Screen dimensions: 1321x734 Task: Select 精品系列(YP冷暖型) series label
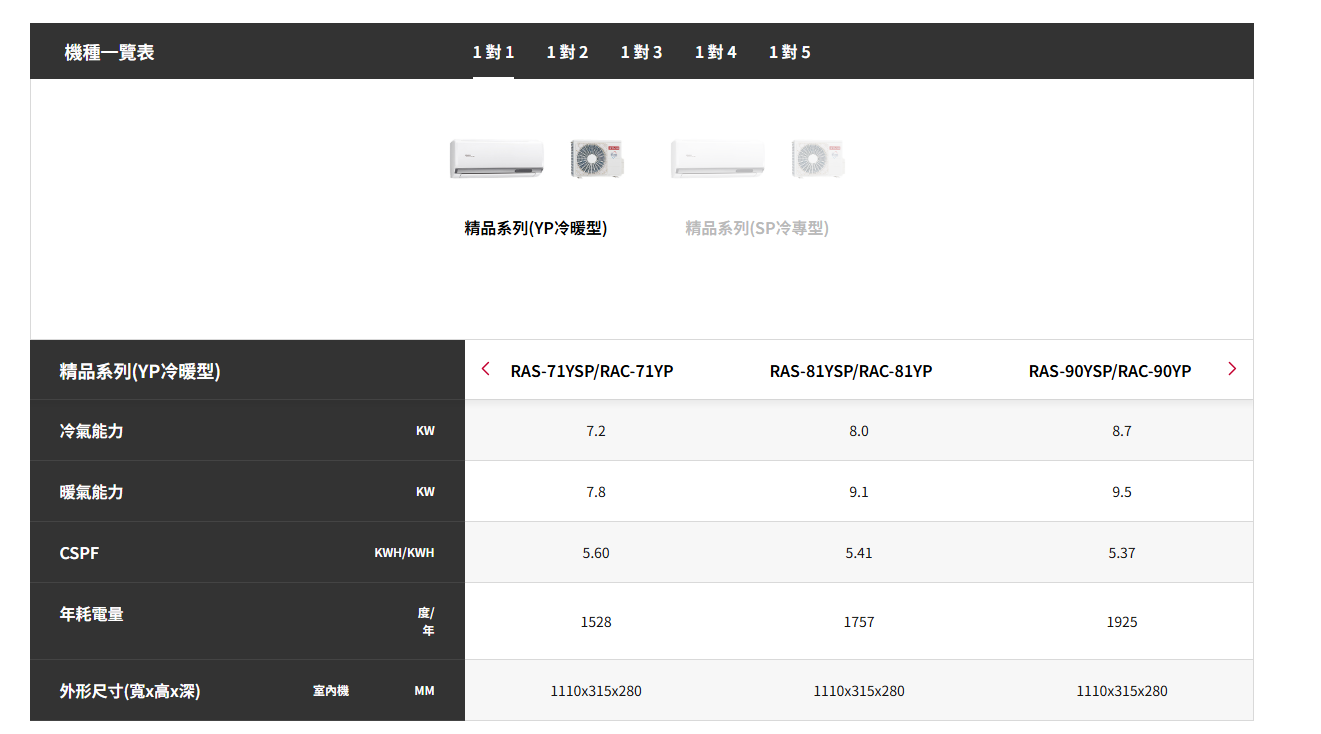pos(536,228)
